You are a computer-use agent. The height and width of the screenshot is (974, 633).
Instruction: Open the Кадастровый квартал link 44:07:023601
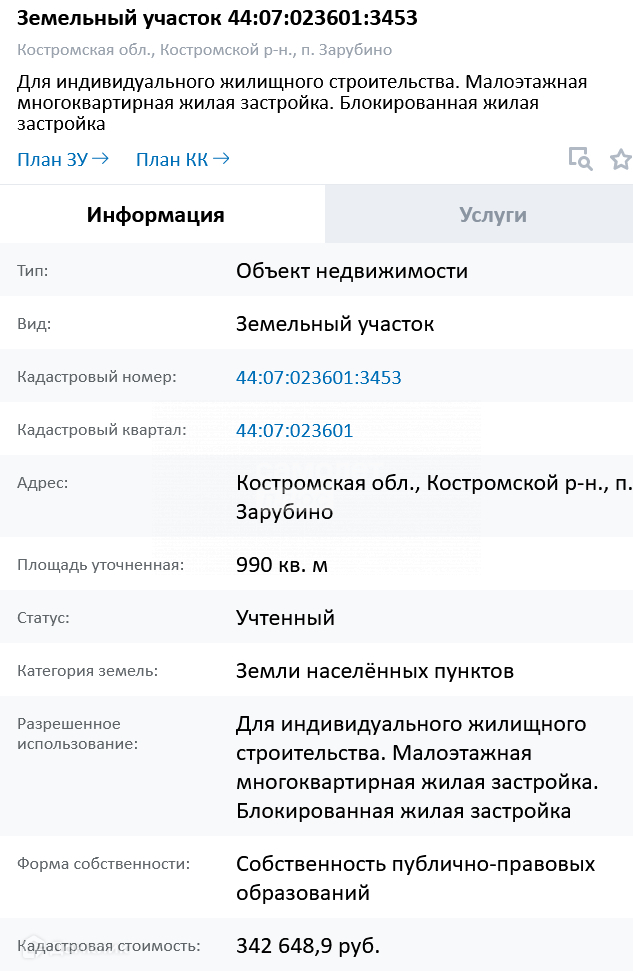pyautogui.click(x=294, y=431)
